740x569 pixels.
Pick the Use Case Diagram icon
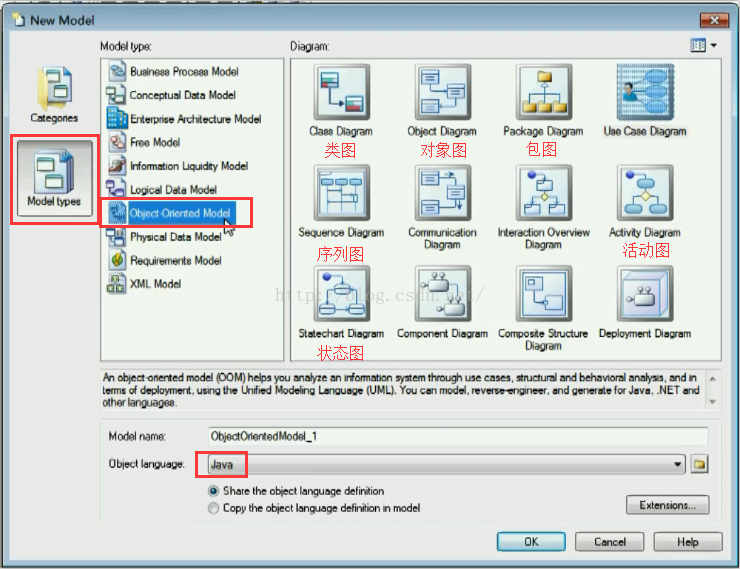[645, 92]
